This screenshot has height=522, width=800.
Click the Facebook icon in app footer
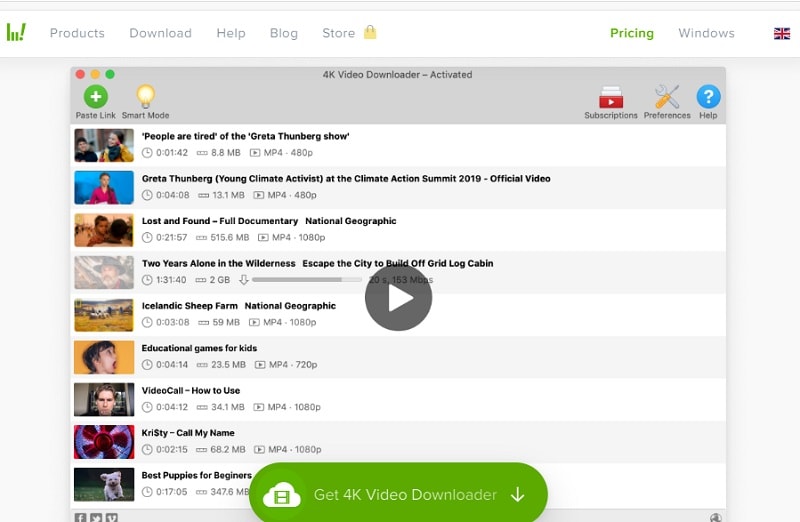tap(81, 517)
